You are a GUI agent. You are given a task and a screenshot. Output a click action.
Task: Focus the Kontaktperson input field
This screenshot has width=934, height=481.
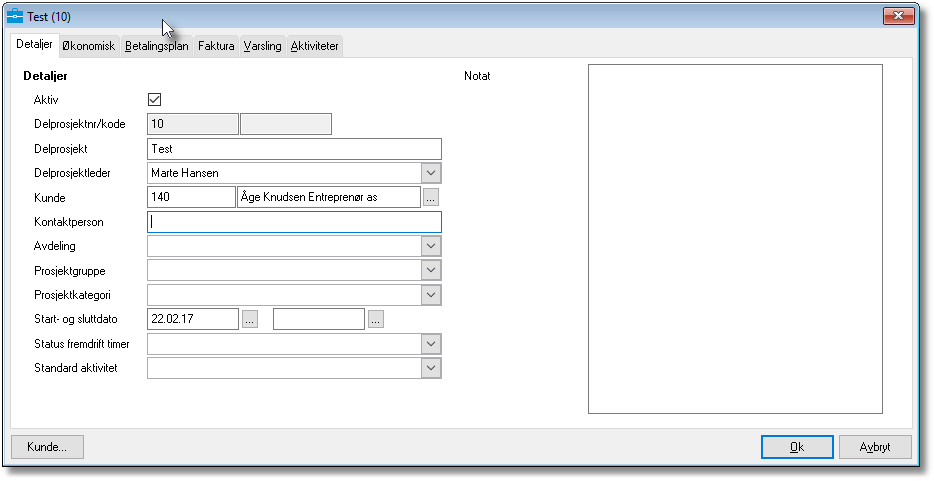pyautogui.click(x=294, y=221)
